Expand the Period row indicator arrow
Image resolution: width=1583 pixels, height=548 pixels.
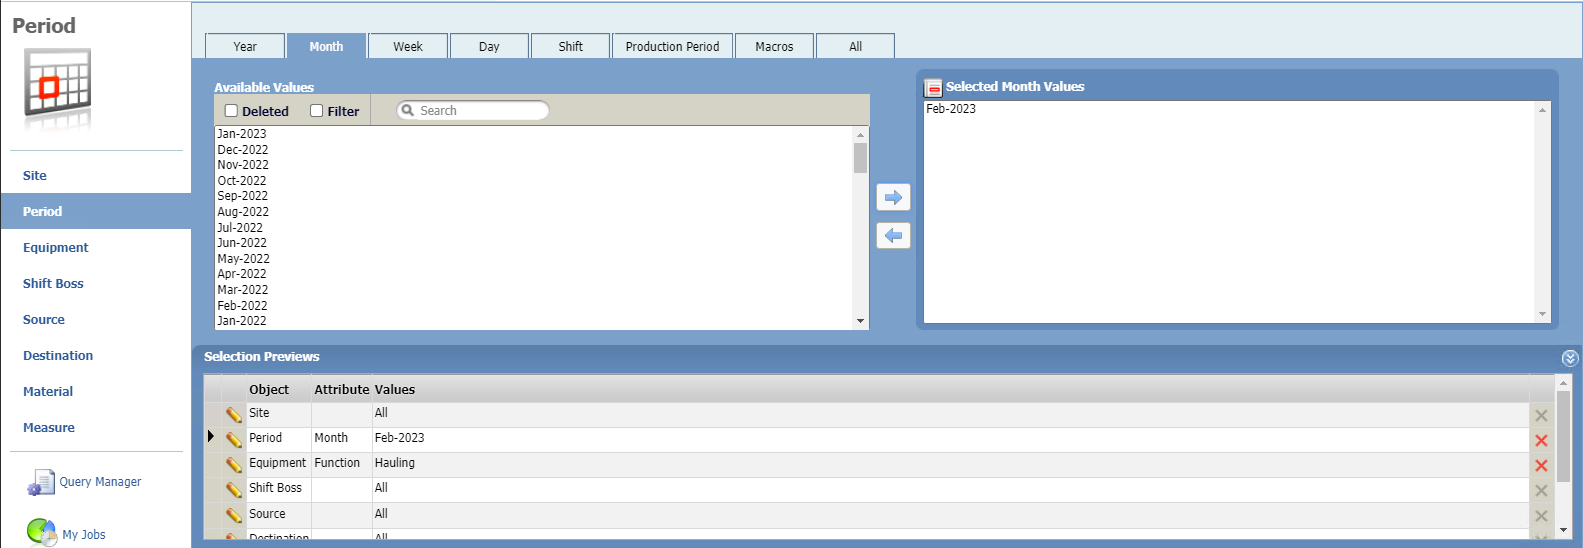[211, 437]
